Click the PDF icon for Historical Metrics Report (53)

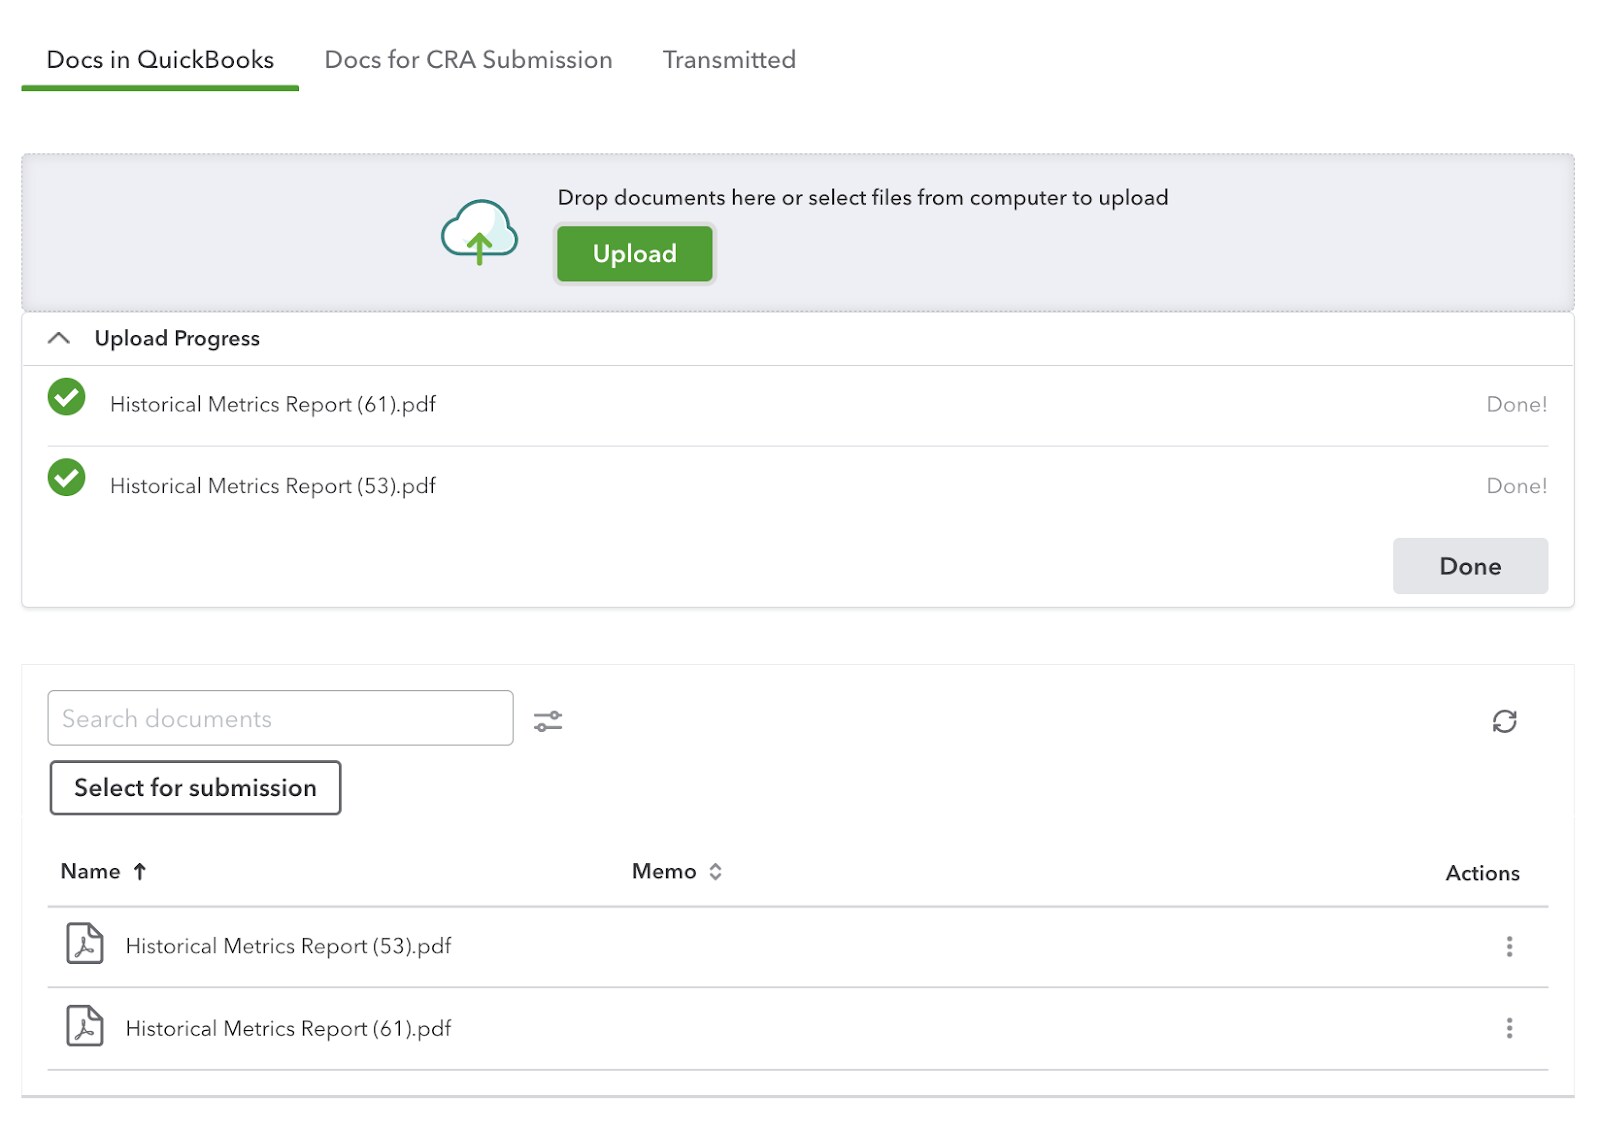pyautogui.click(x=85, y=945)
